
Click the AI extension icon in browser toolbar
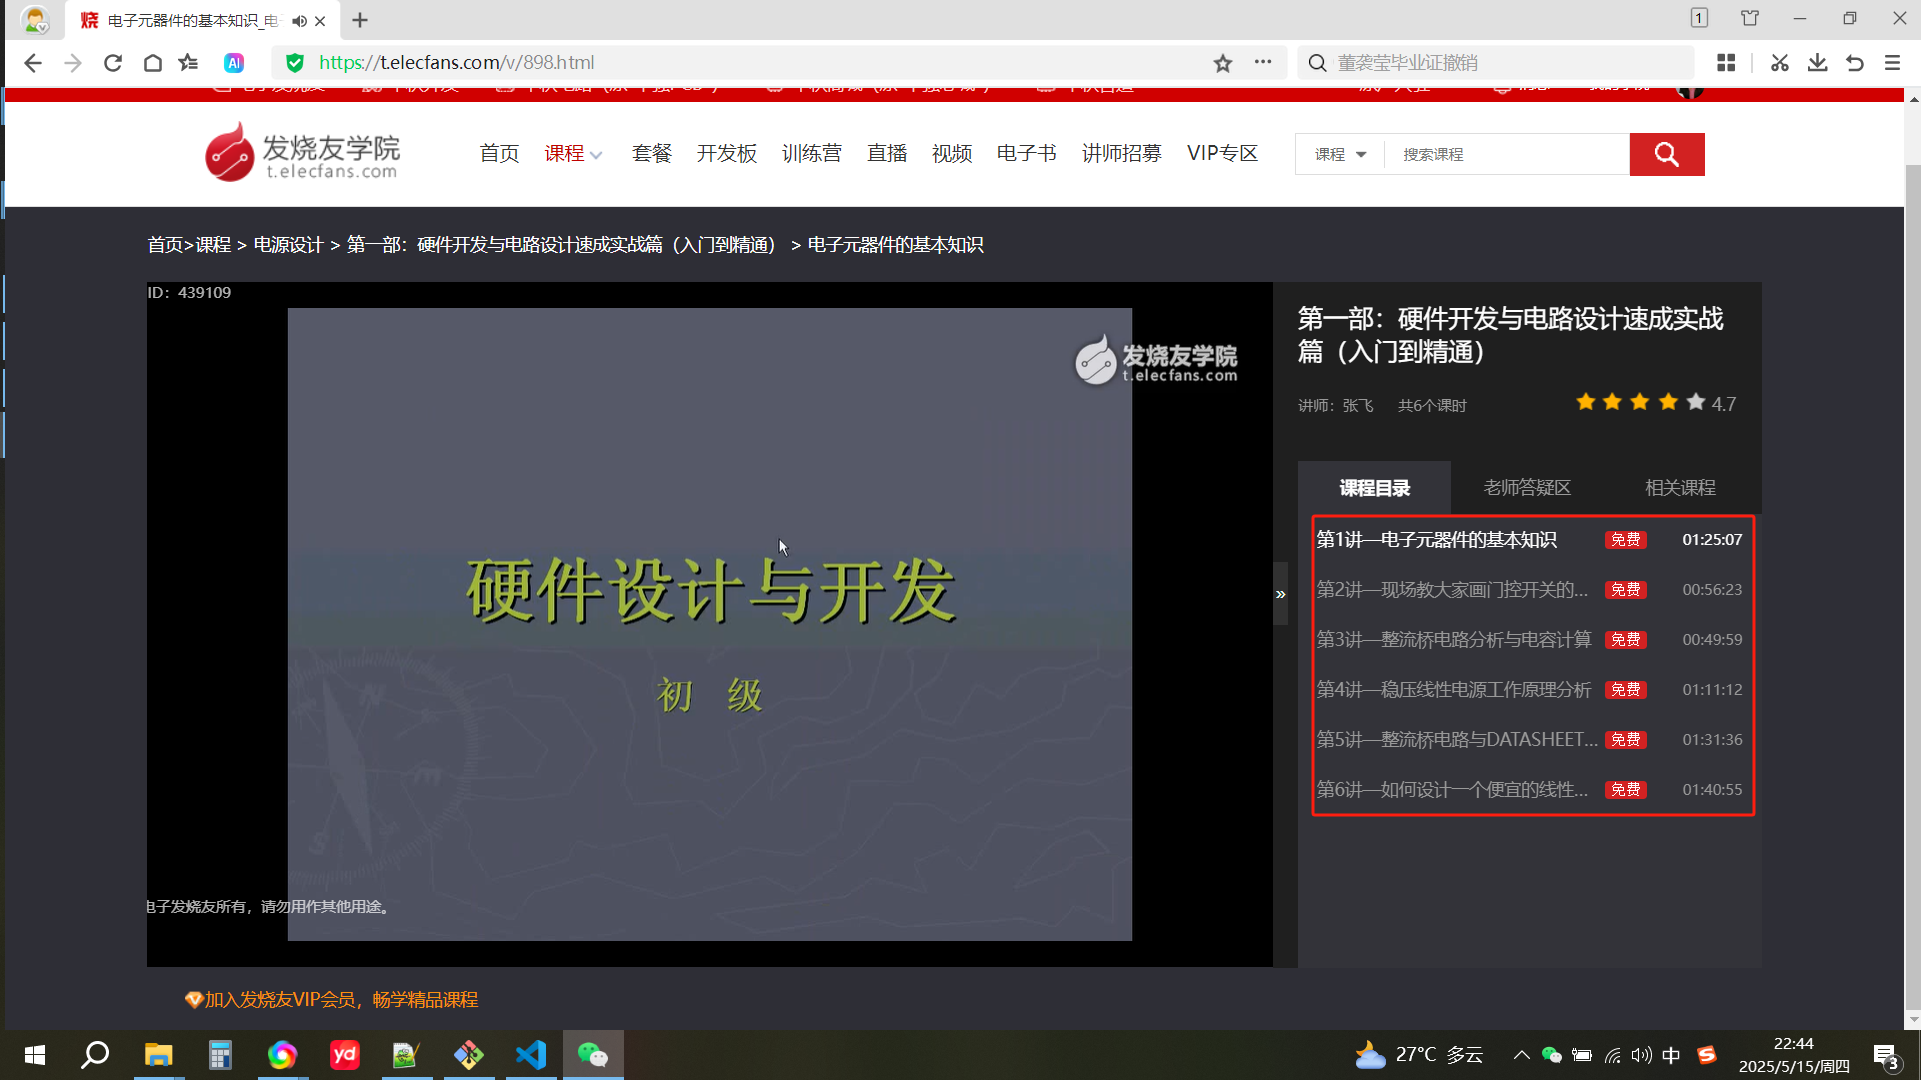point(234,62)
